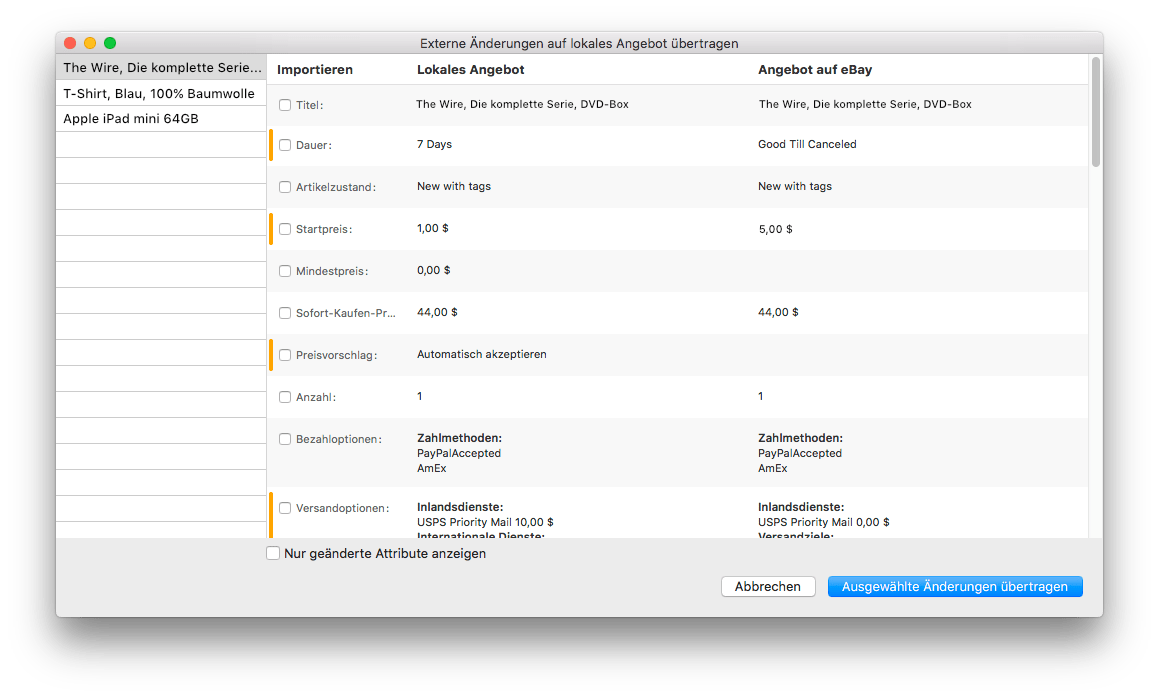
Task: Check the Dauer import checkbox
Action: tap(285, 145)
